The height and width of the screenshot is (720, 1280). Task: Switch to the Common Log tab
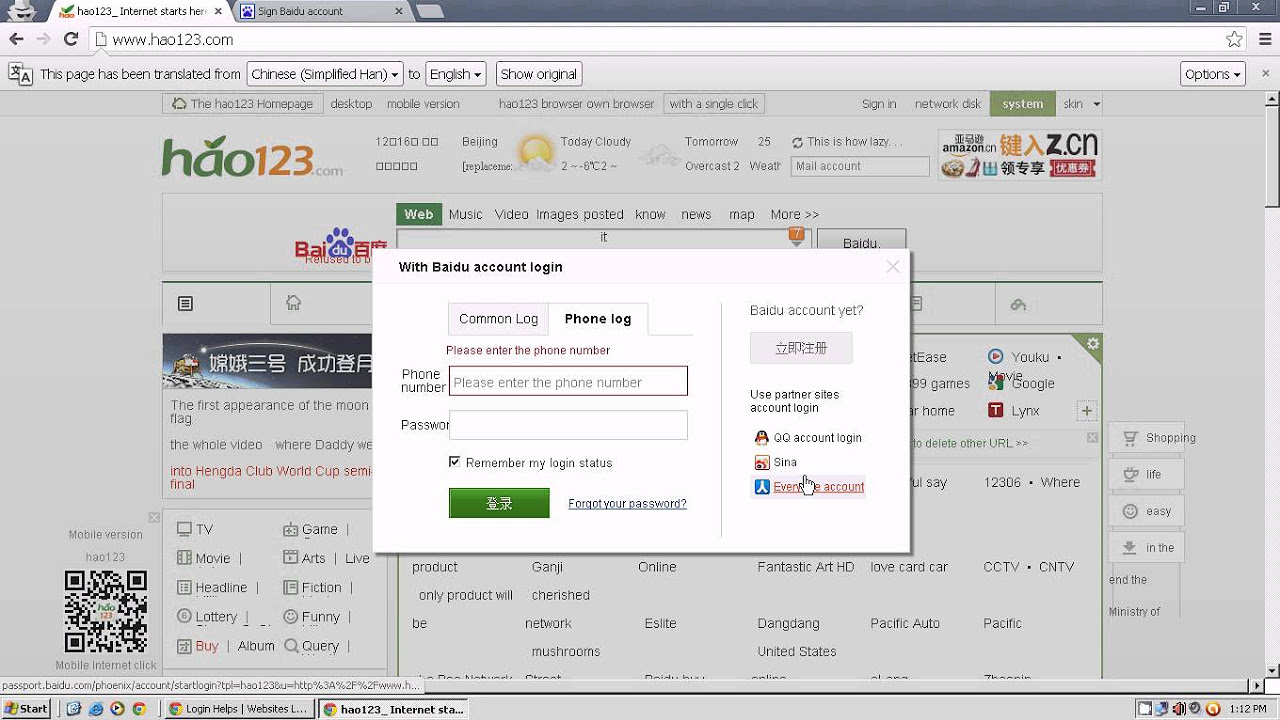coord(498,319)
